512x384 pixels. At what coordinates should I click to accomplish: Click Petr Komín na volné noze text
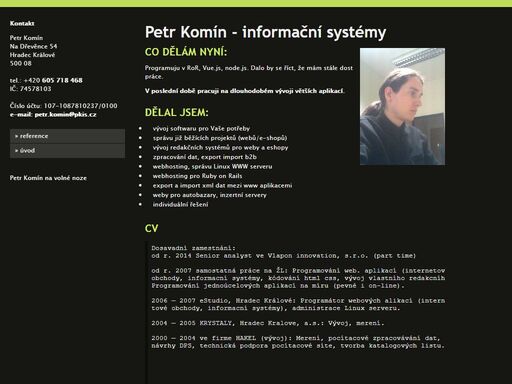pyautogui.click(x=48, y=178)
